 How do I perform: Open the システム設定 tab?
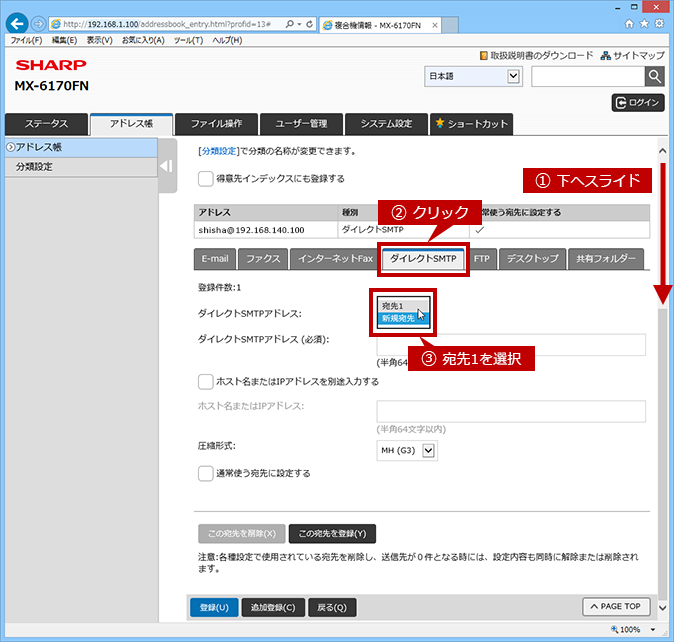tap(386, 124)
